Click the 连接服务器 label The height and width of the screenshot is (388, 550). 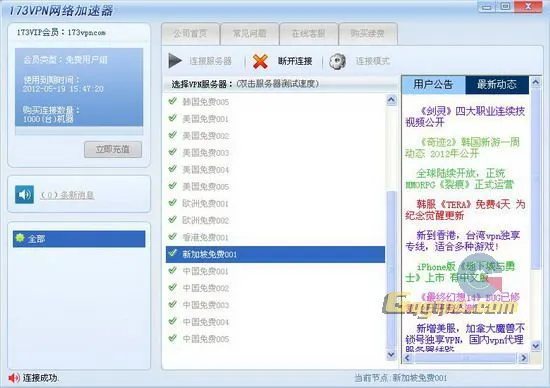click(x=210, y=61)
